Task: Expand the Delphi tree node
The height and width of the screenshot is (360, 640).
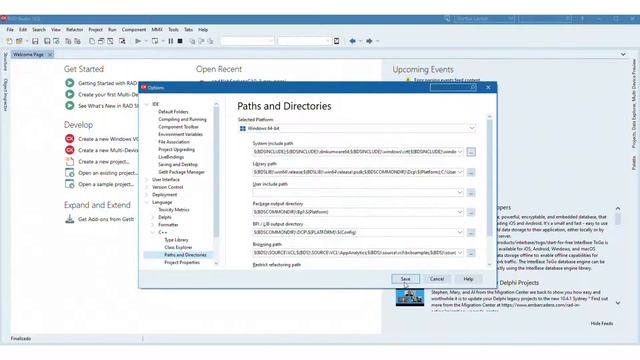Action: point(153,217)
